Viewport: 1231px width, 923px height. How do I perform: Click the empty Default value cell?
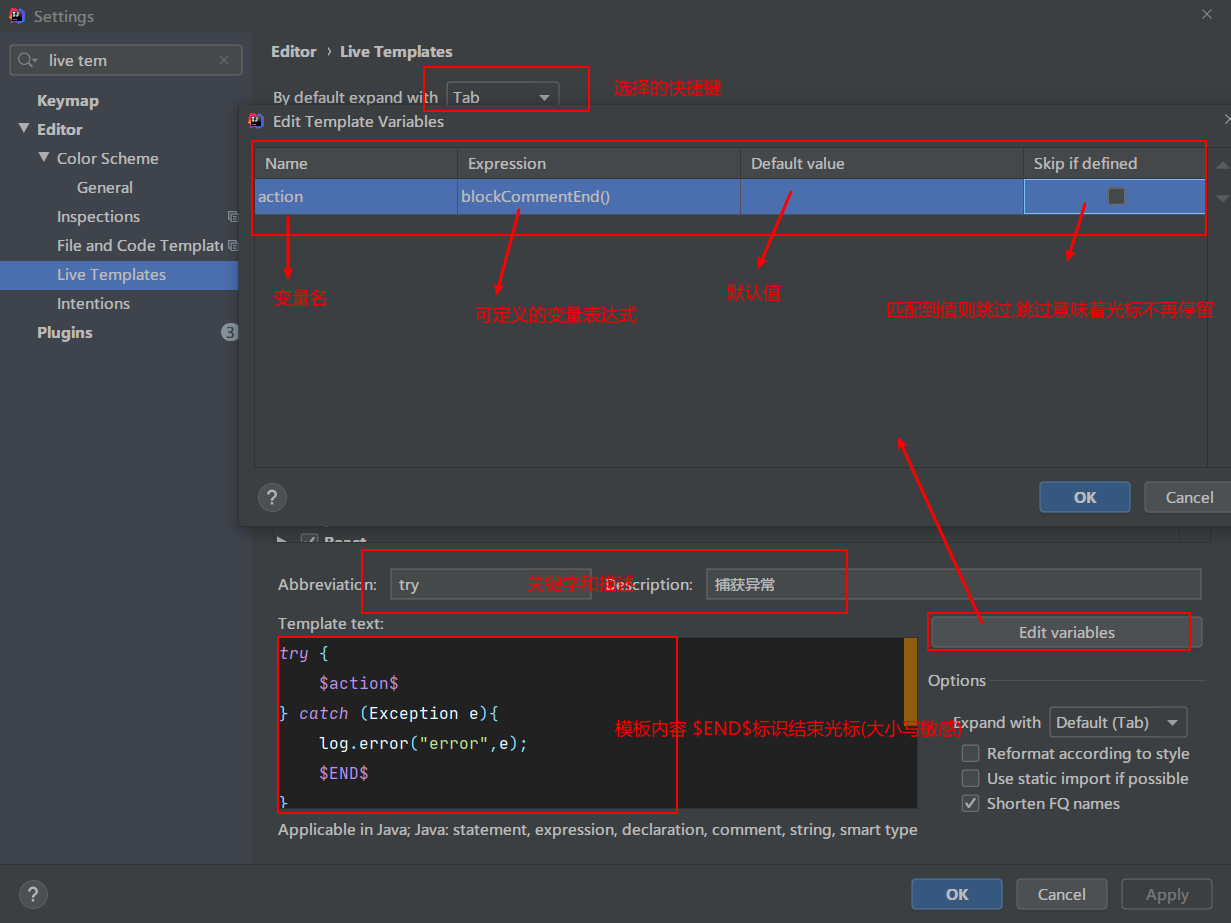pos(882,196)
